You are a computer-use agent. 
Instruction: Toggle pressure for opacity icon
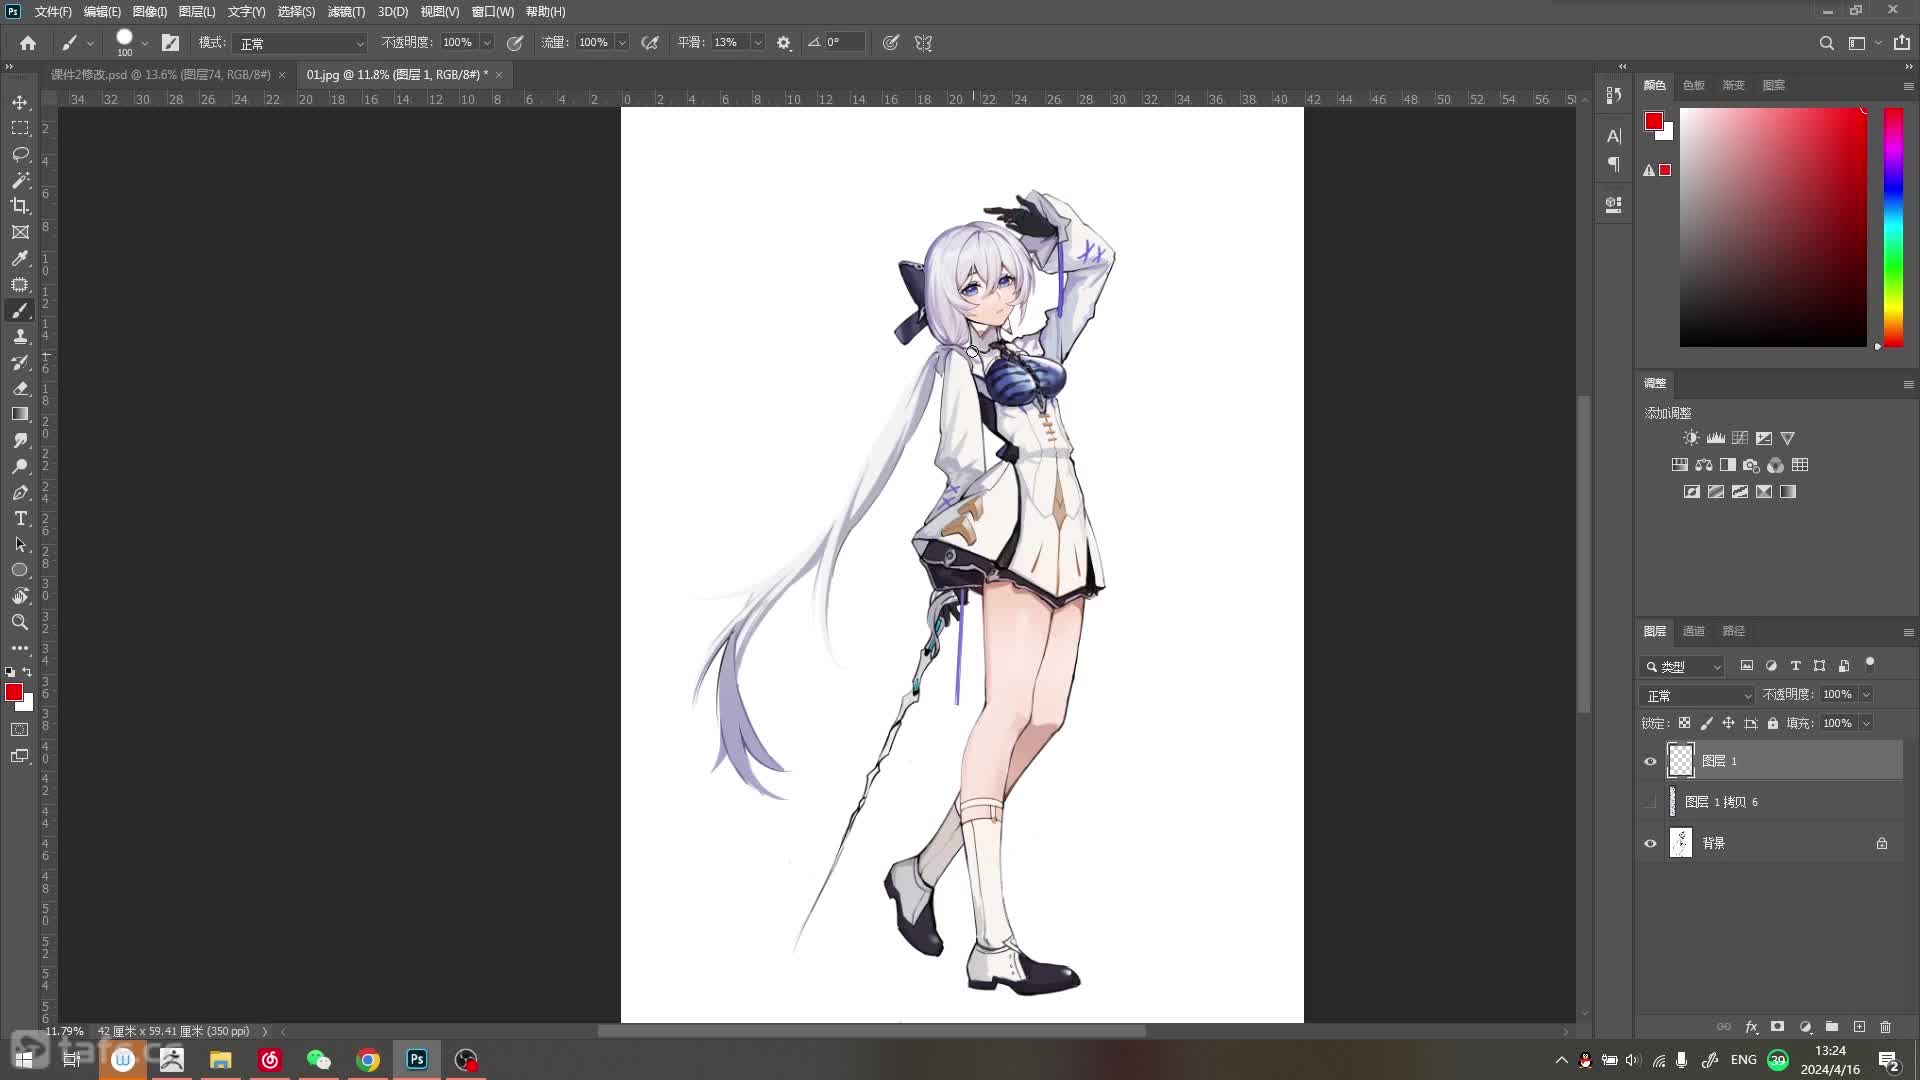(x=515, y=43)
